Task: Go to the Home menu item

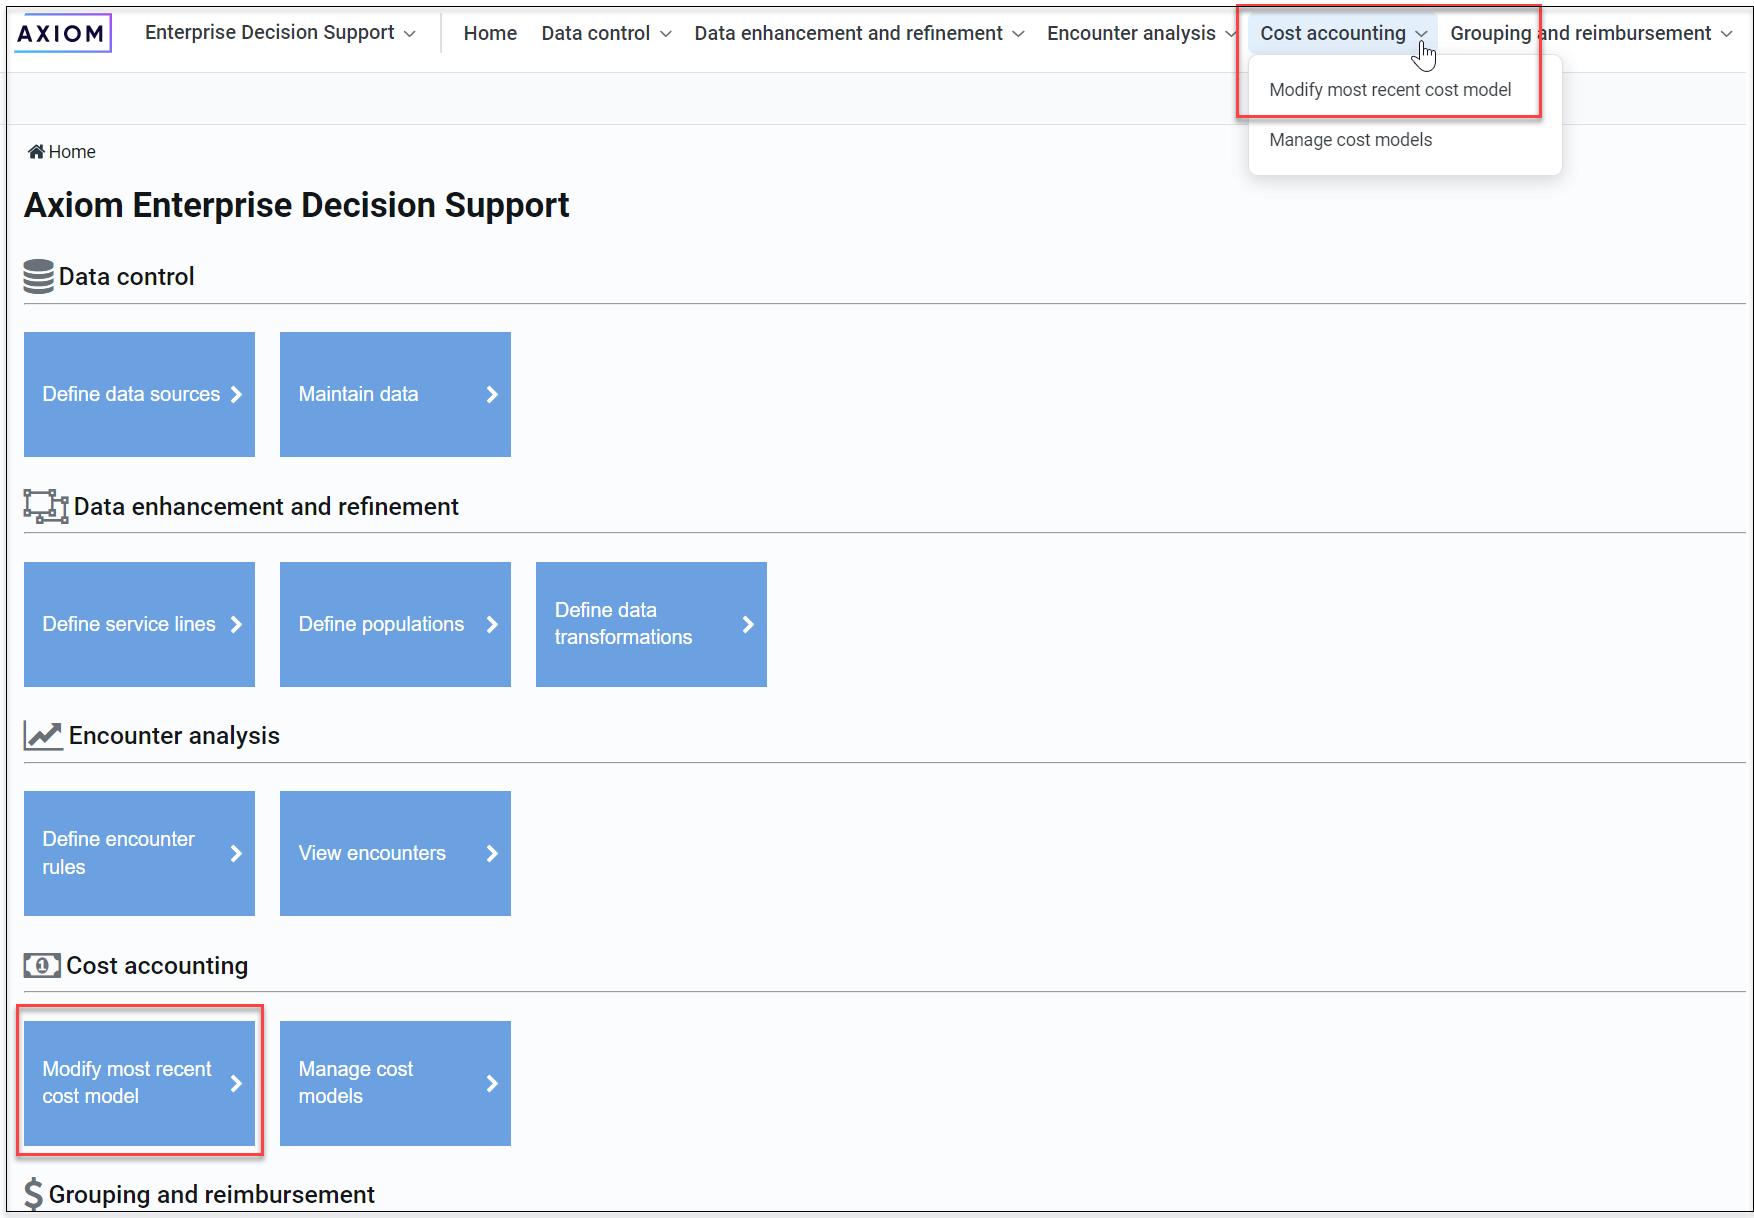Action: click(490, 33)
